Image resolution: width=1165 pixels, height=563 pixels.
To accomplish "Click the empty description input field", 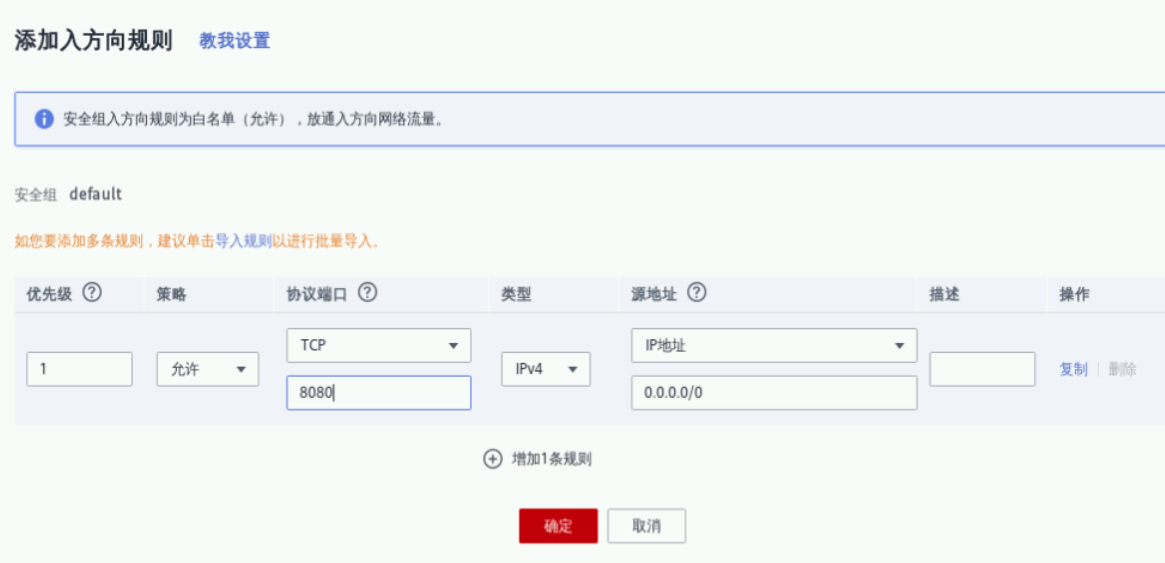I will click(x=982, y=369).
